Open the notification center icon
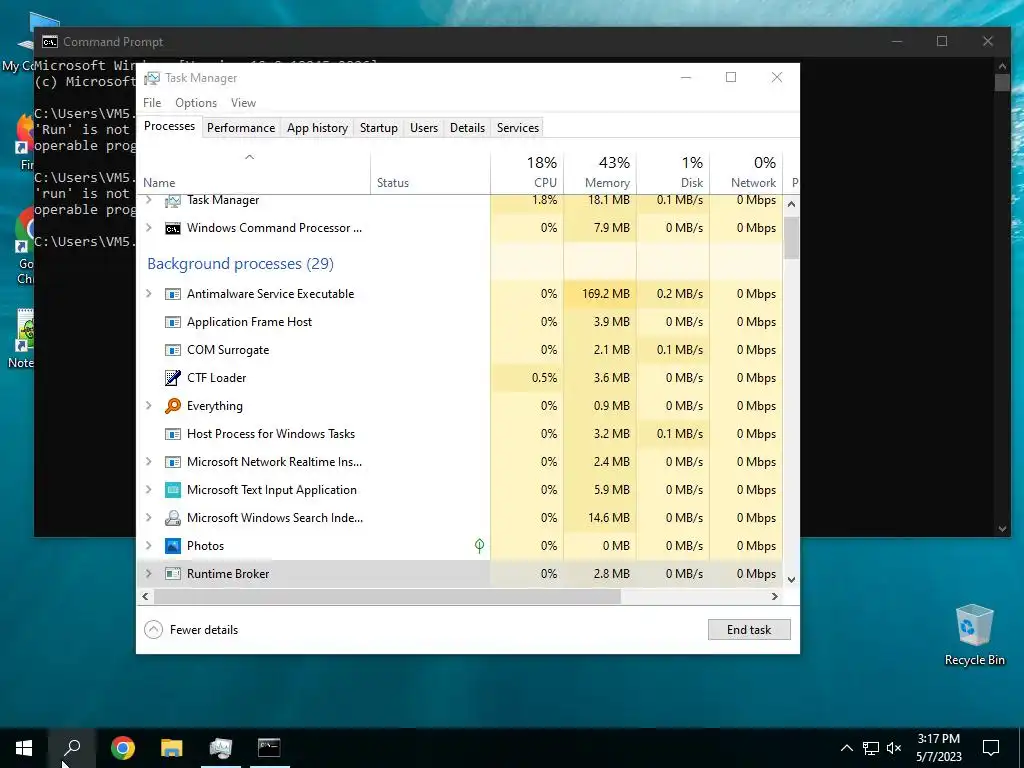The image size is (1024, 768). 991,748
